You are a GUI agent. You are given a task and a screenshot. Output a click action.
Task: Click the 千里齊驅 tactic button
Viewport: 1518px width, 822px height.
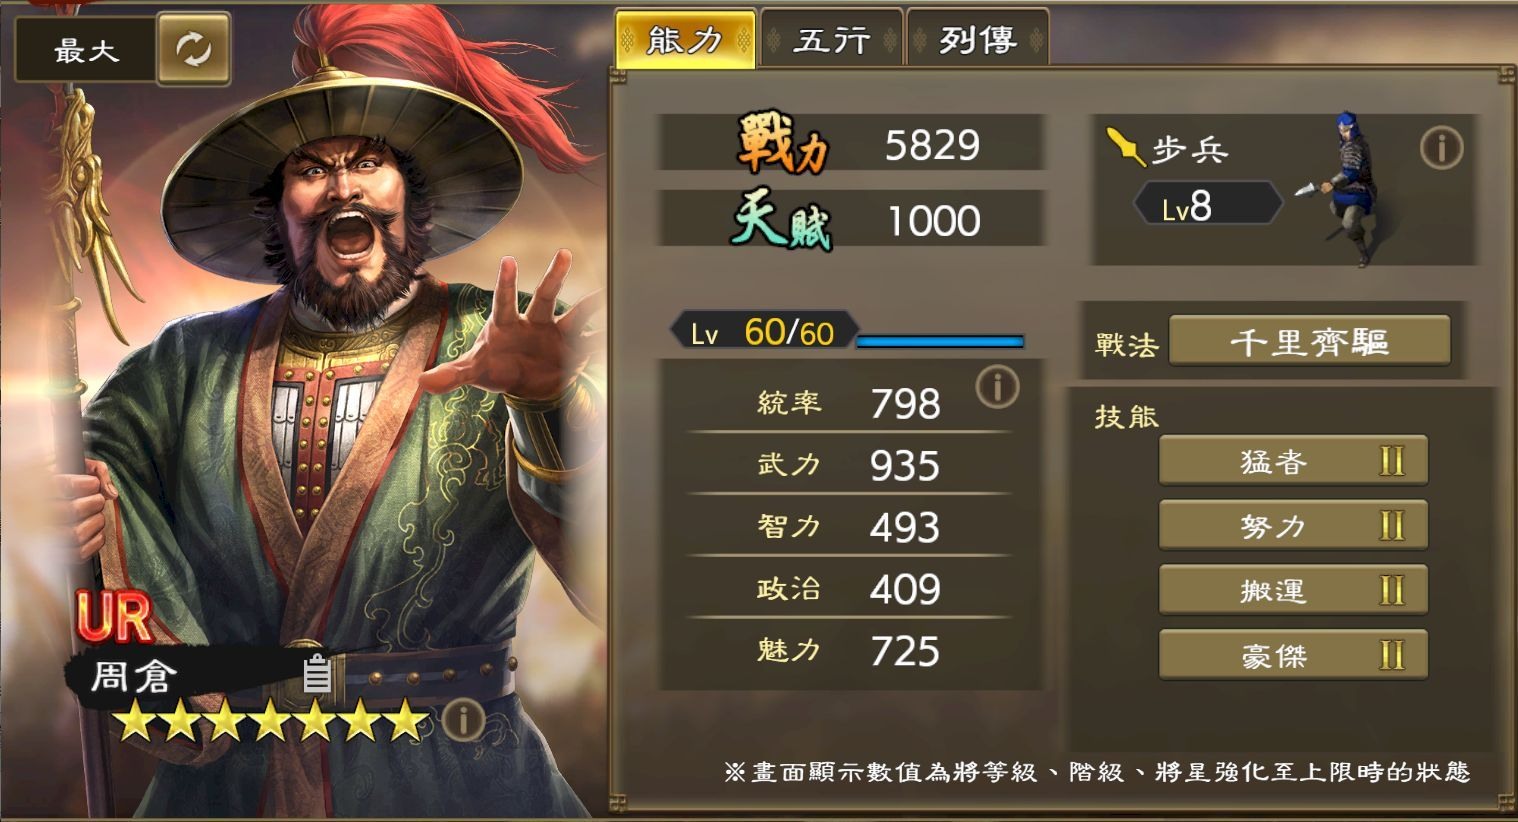[x=1309, y=342]
